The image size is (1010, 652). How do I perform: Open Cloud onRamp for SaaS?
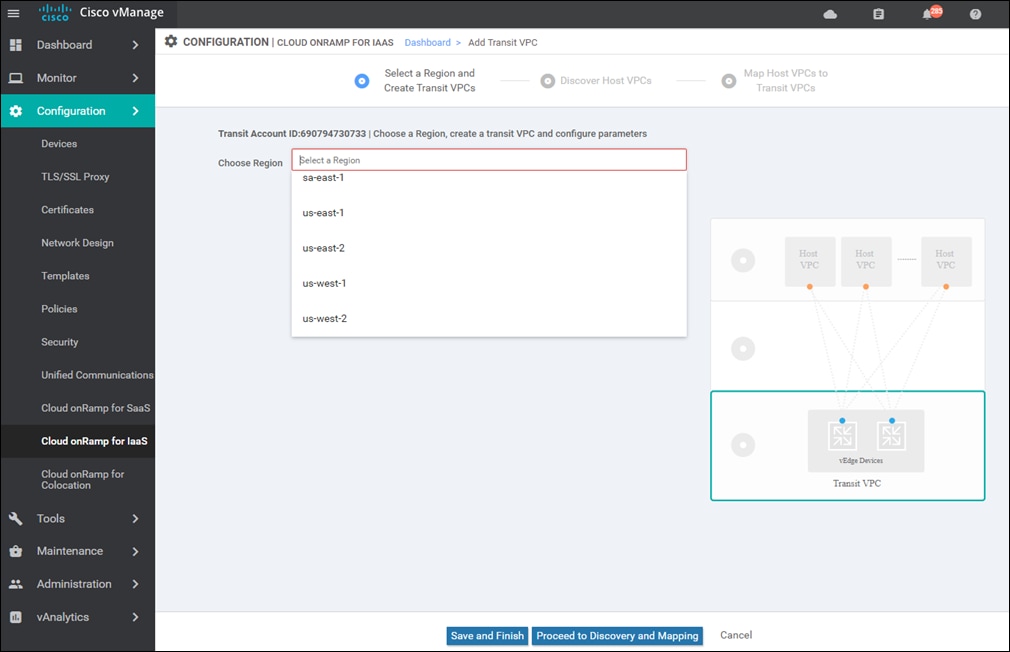point(96,408)
